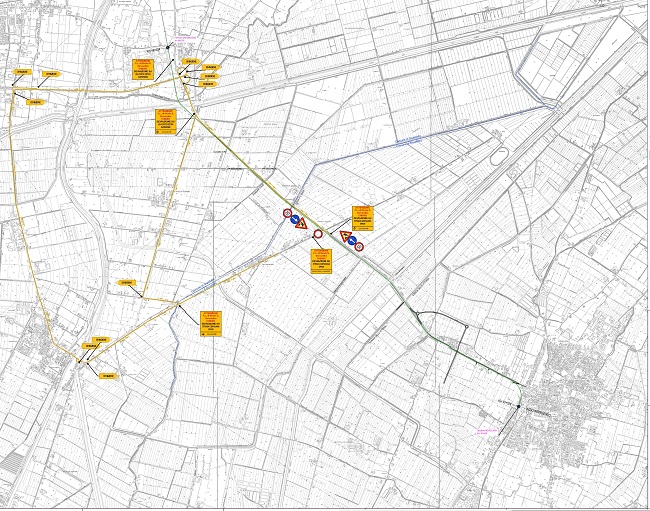Click the lone yellow detour arrow mid-left

coord(127,283)
